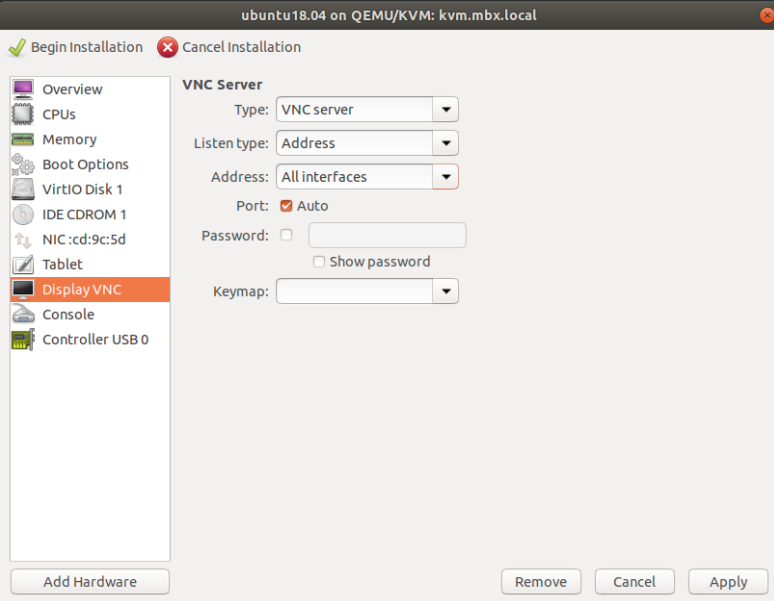Select Console in the hardware list
The width and height of the screenshot is (774, 601).
[x=90, y=314]
